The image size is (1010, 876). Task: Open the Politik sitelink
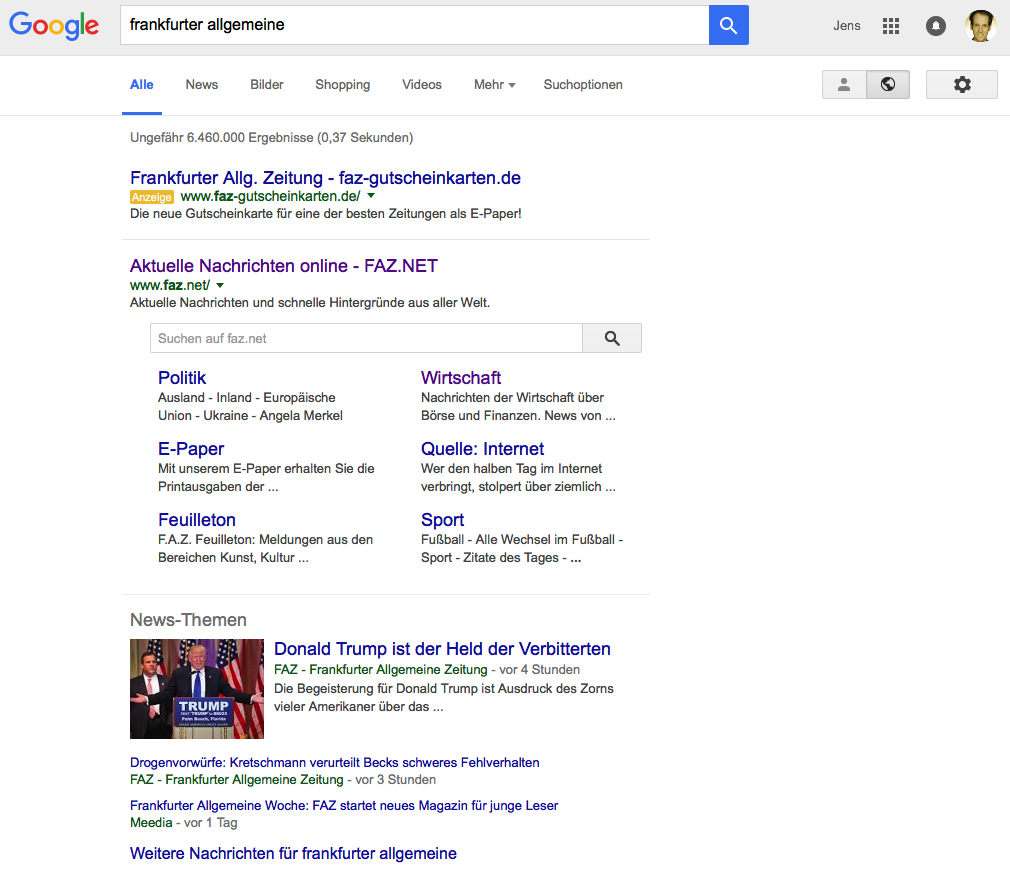coord(182,378)
